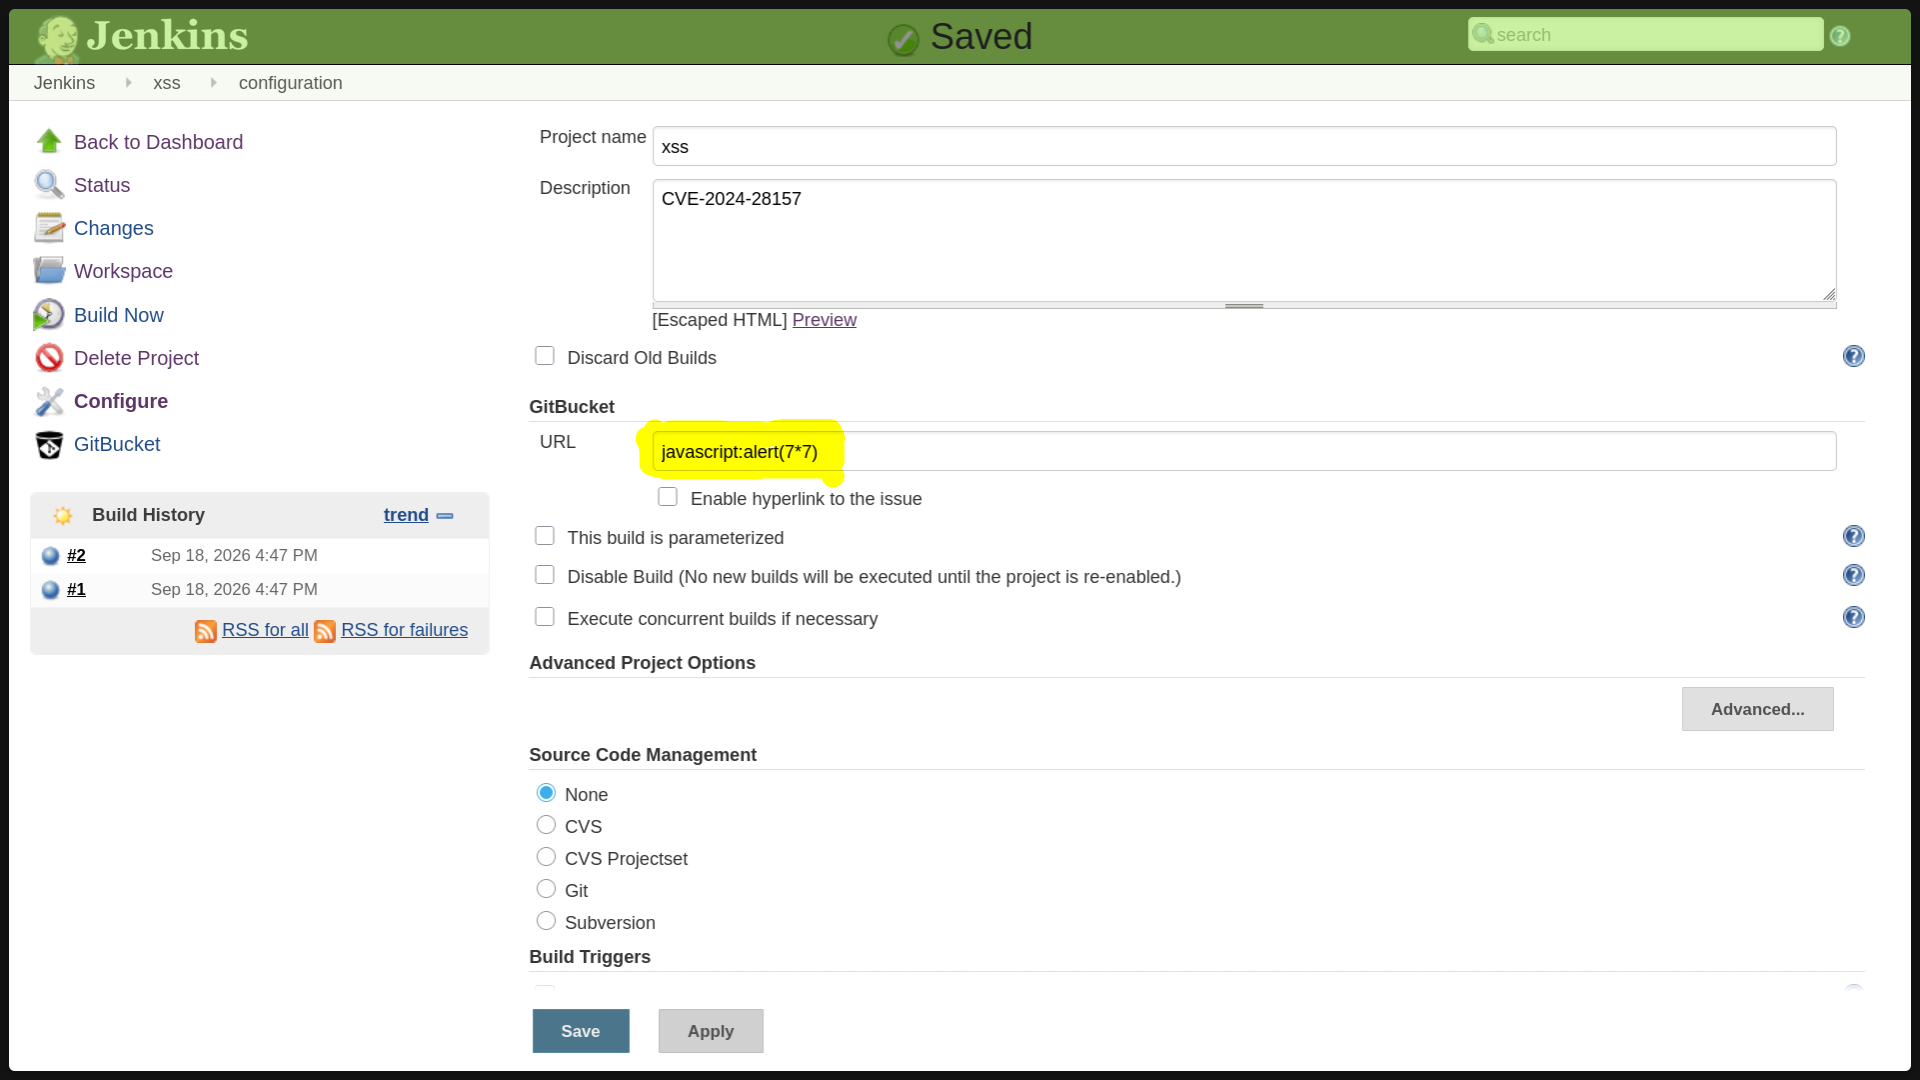Open Delete Project link
The width and height of the screenshot is (1920, 1080).
136,358
